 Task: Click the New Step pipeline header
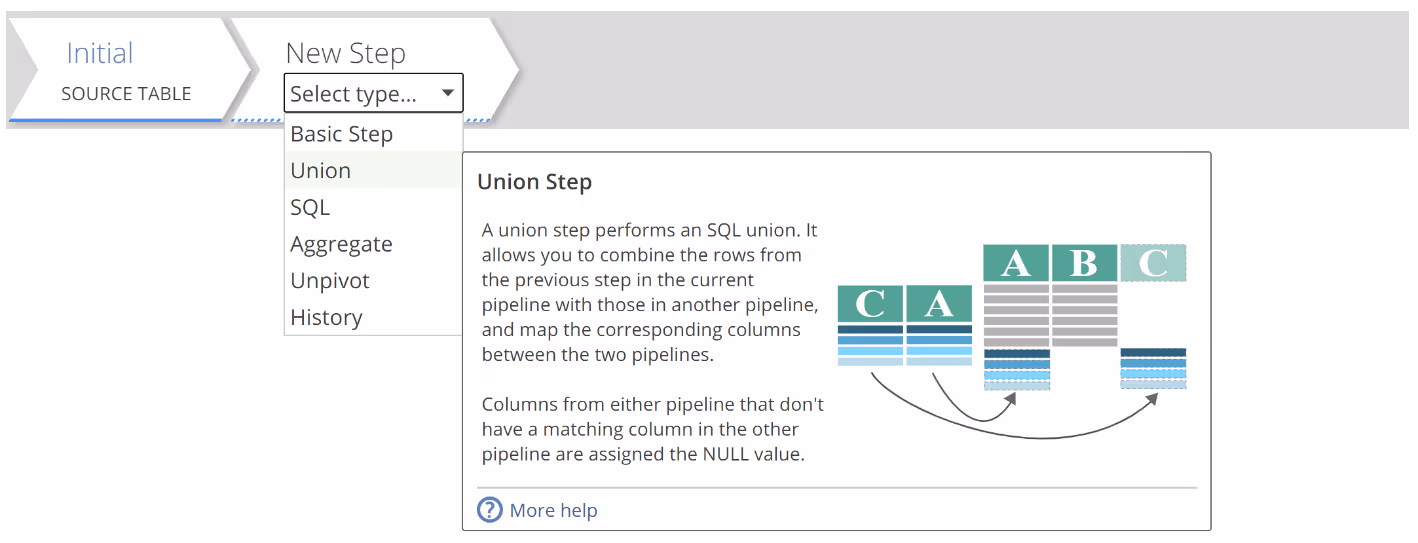[345, 54]
